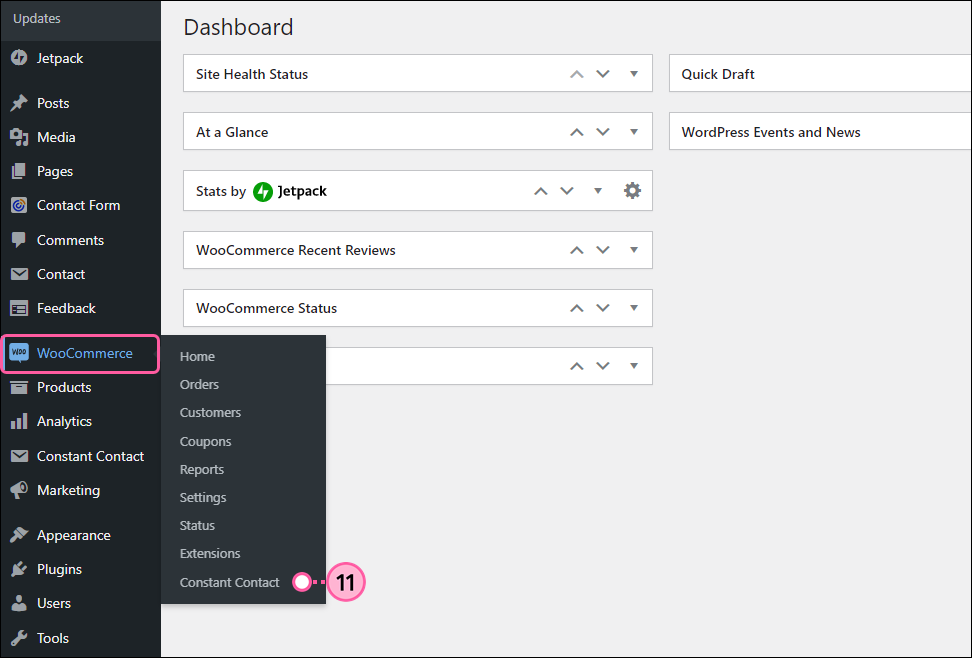The width and height of the screenshot is (972, 658).
Task: Open Coupons in WooCommerce submenu
Action: tap(205, 442)
